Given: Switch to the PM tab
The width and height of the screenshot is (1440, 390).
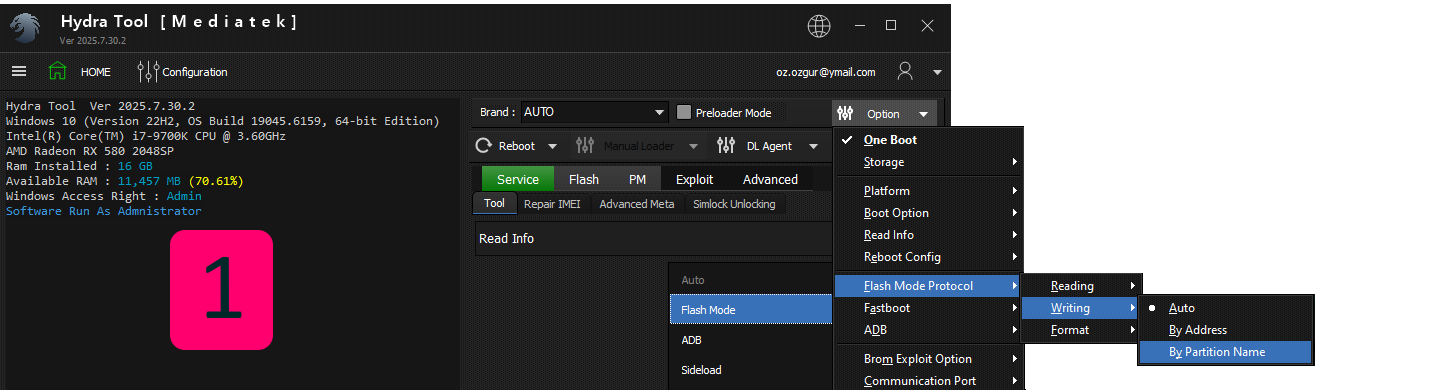Looking at the screenshot, I should pos(637,179).
